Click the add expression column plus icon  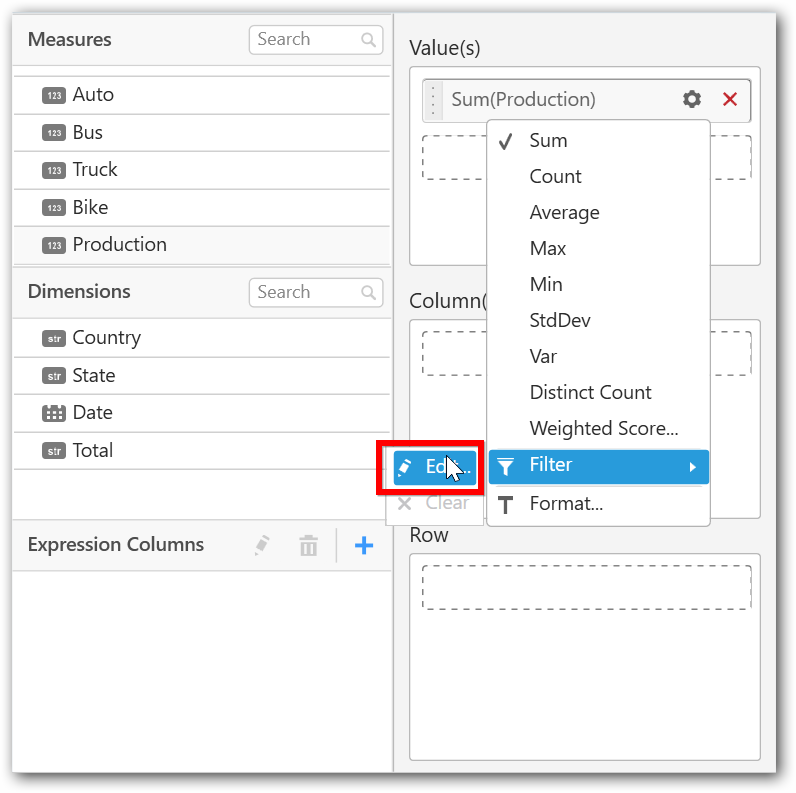[x=364, y=545]
